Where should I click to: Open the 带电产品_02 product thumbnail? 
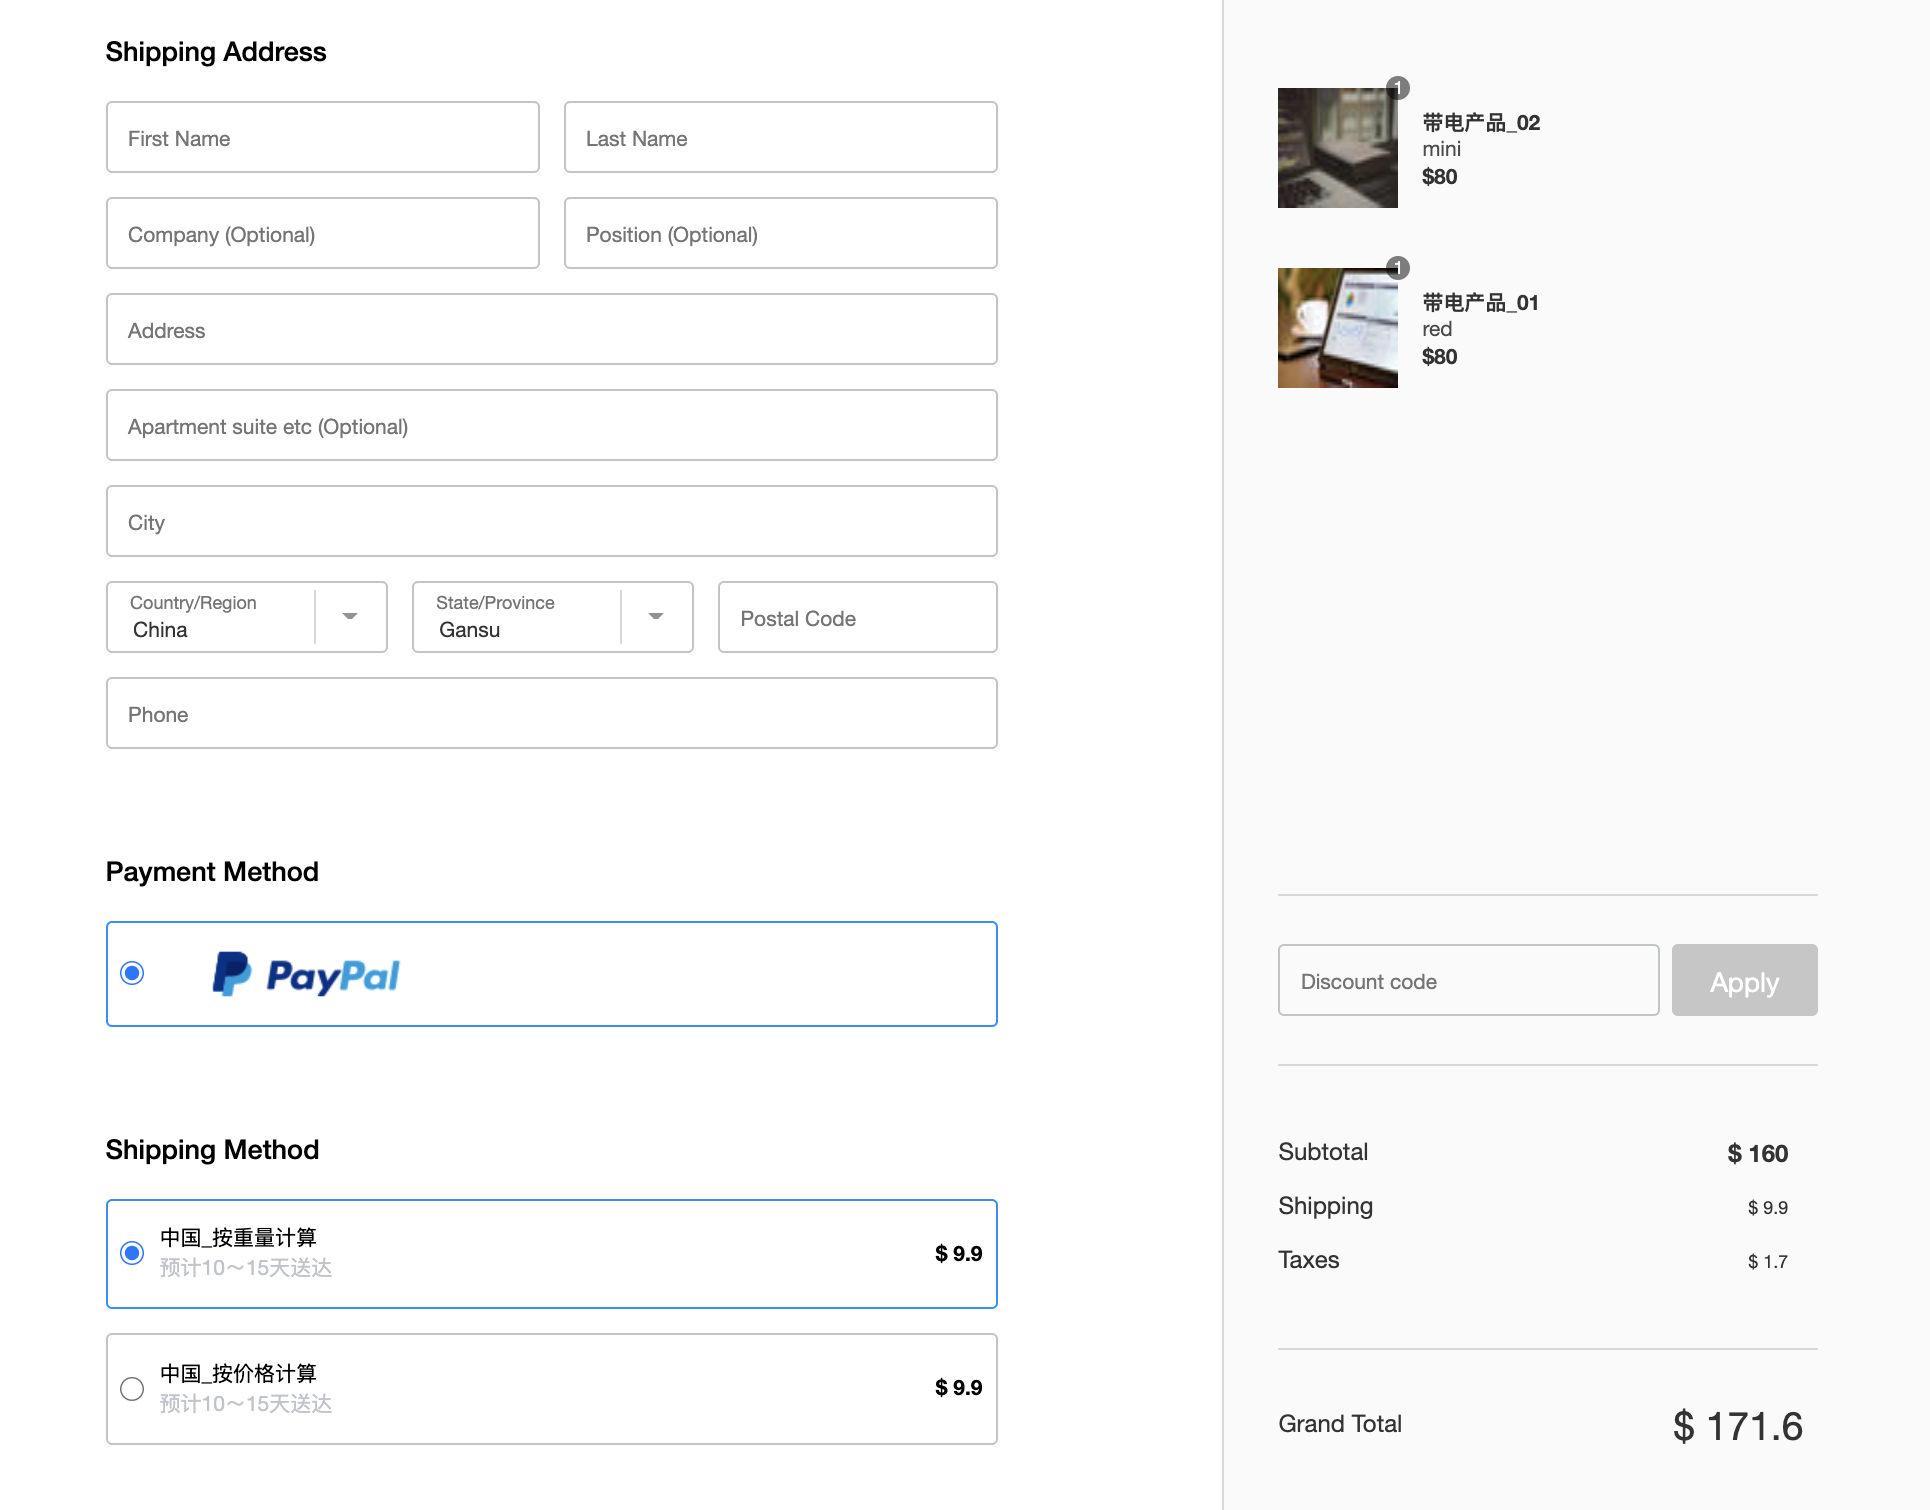tap(1337, 148)
